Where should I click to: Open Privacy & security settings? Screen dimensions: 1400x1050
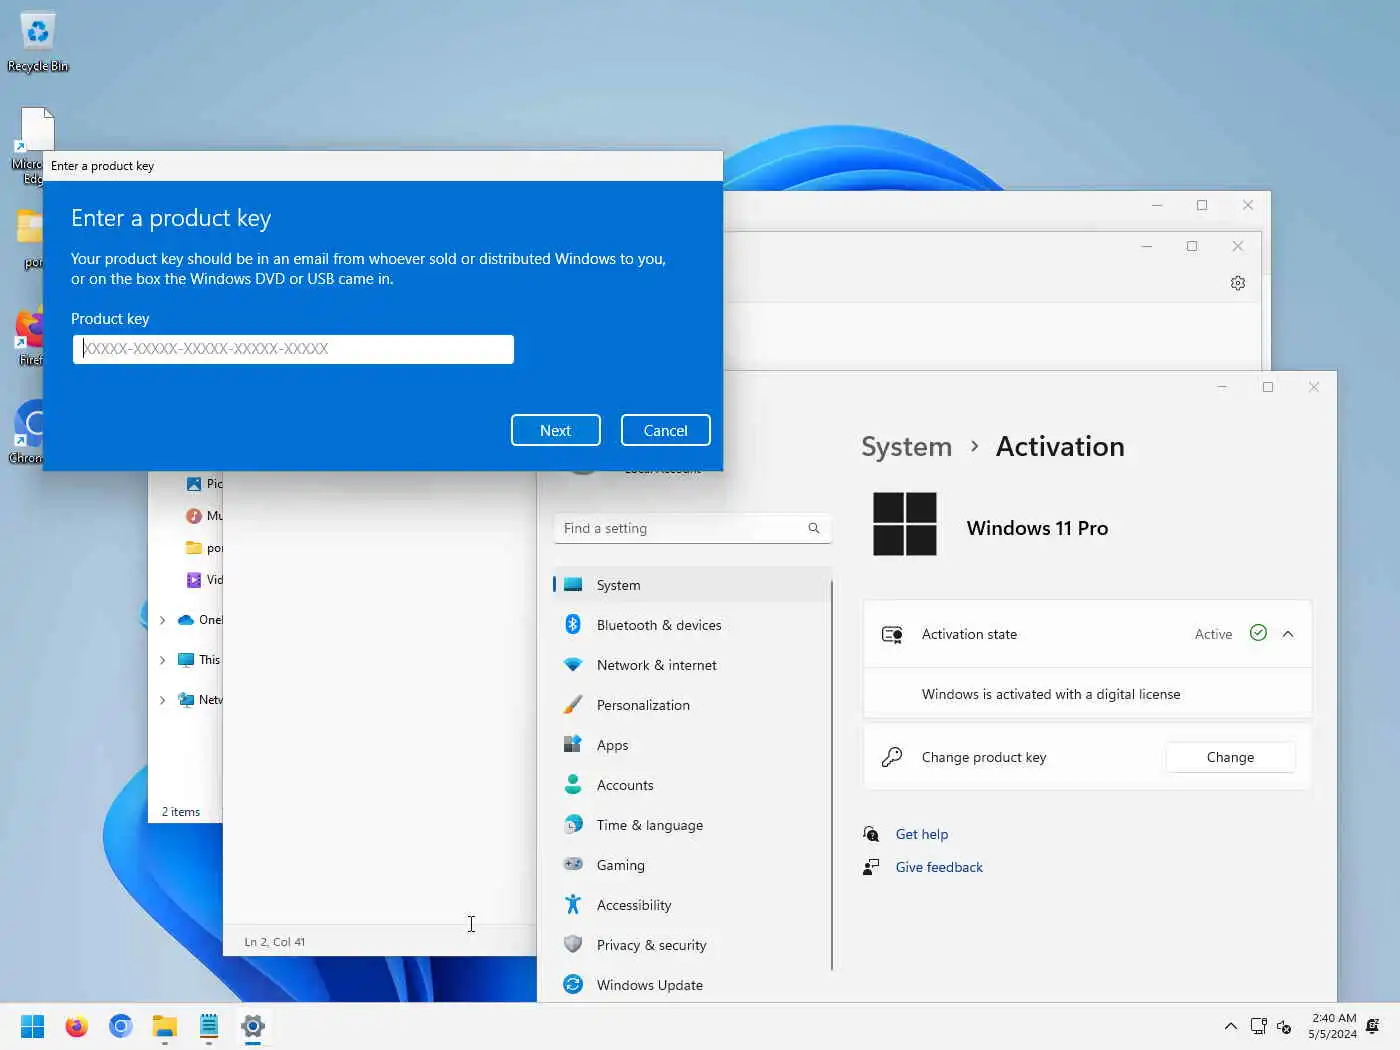692,945
